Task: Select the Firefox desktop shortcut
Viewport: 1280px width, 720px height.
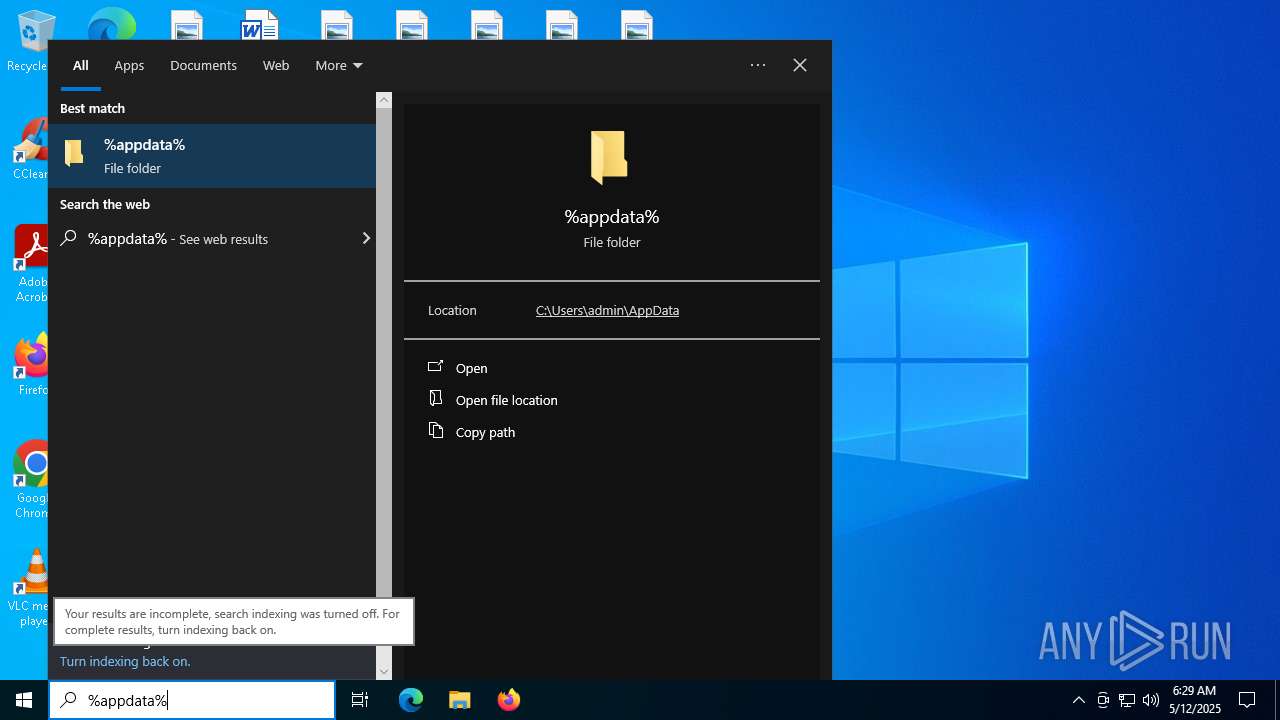Action: tap(32, 365)
